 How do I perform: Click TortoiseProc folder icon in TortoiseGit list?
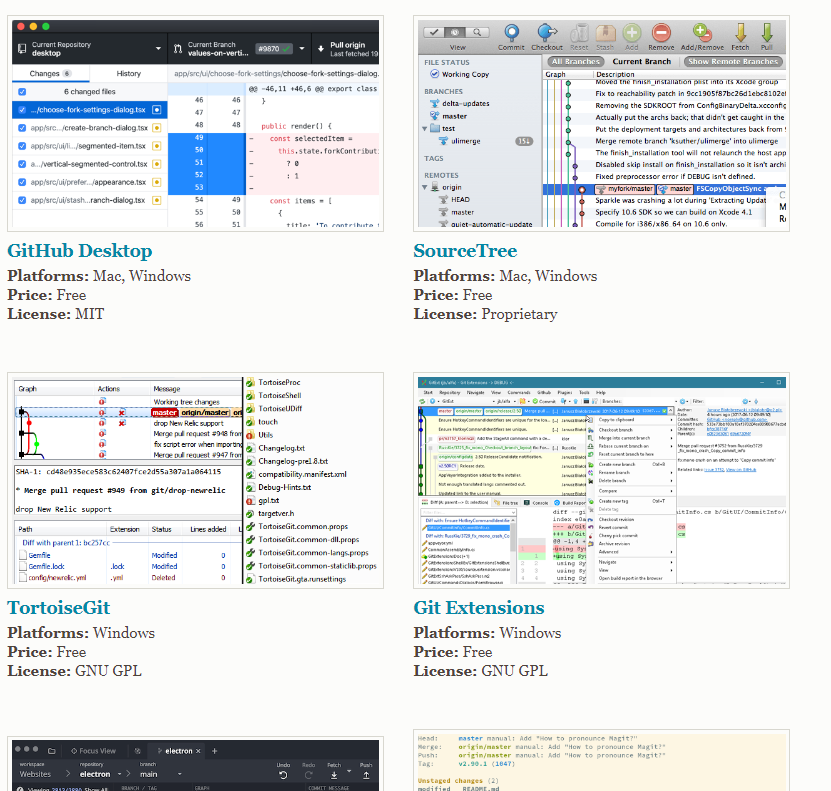click(250, 382)
